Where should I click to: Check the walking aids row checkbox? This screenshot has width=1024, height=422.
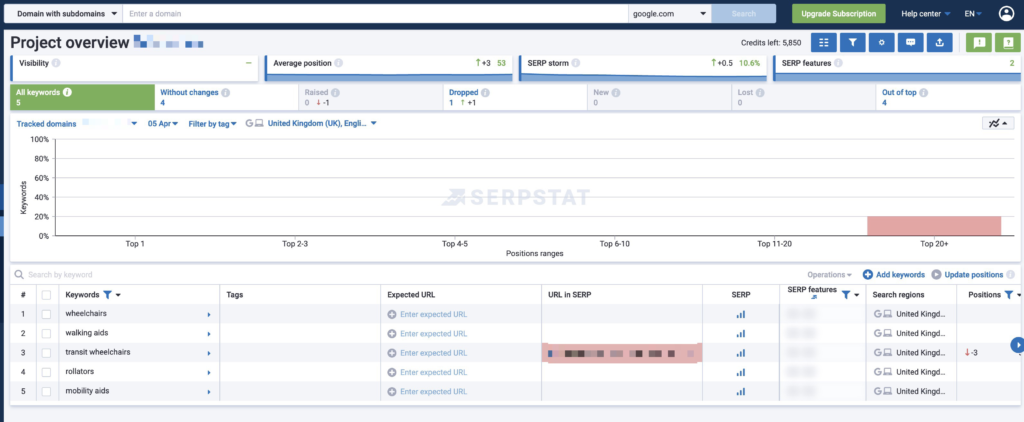point(46,333)
